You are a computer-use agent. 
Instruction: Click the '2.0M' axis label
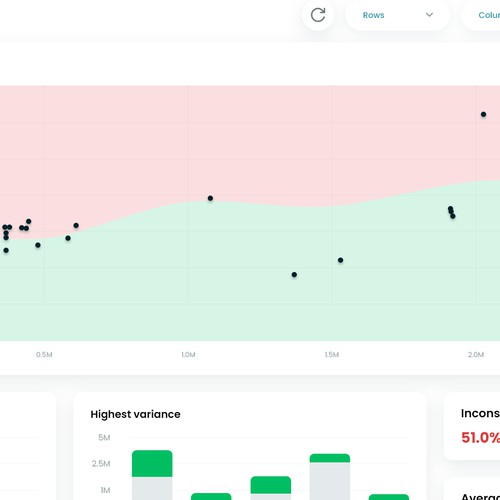[x=476, y=355]
